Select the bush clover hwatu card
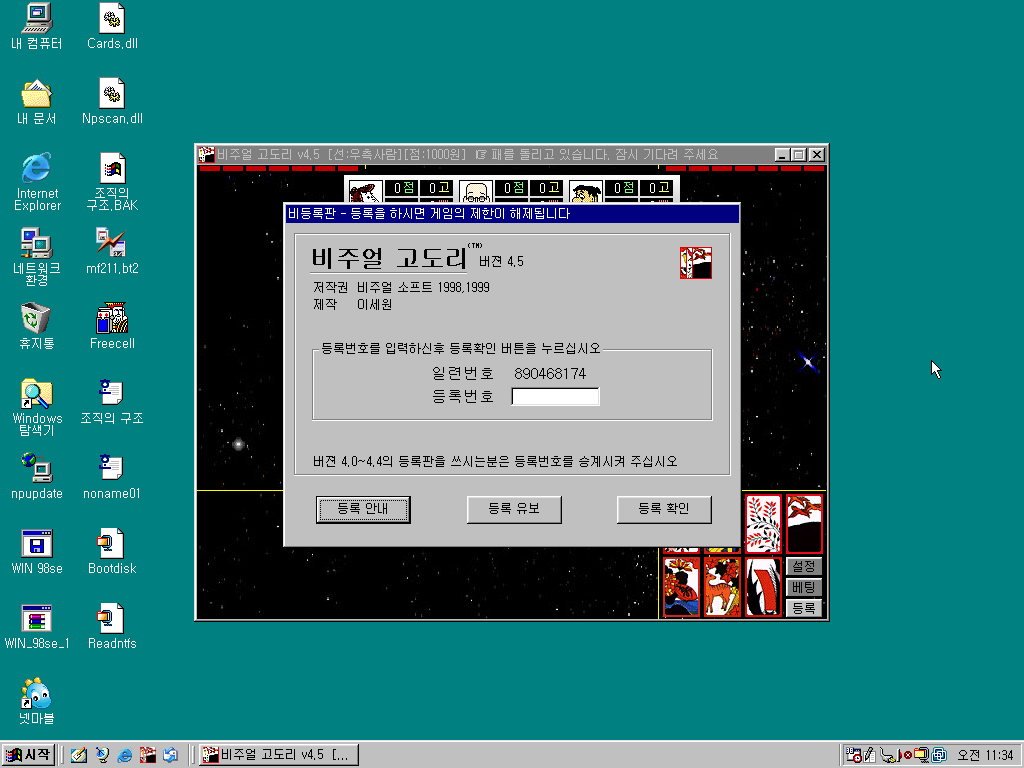 click(x=763, y=524)
